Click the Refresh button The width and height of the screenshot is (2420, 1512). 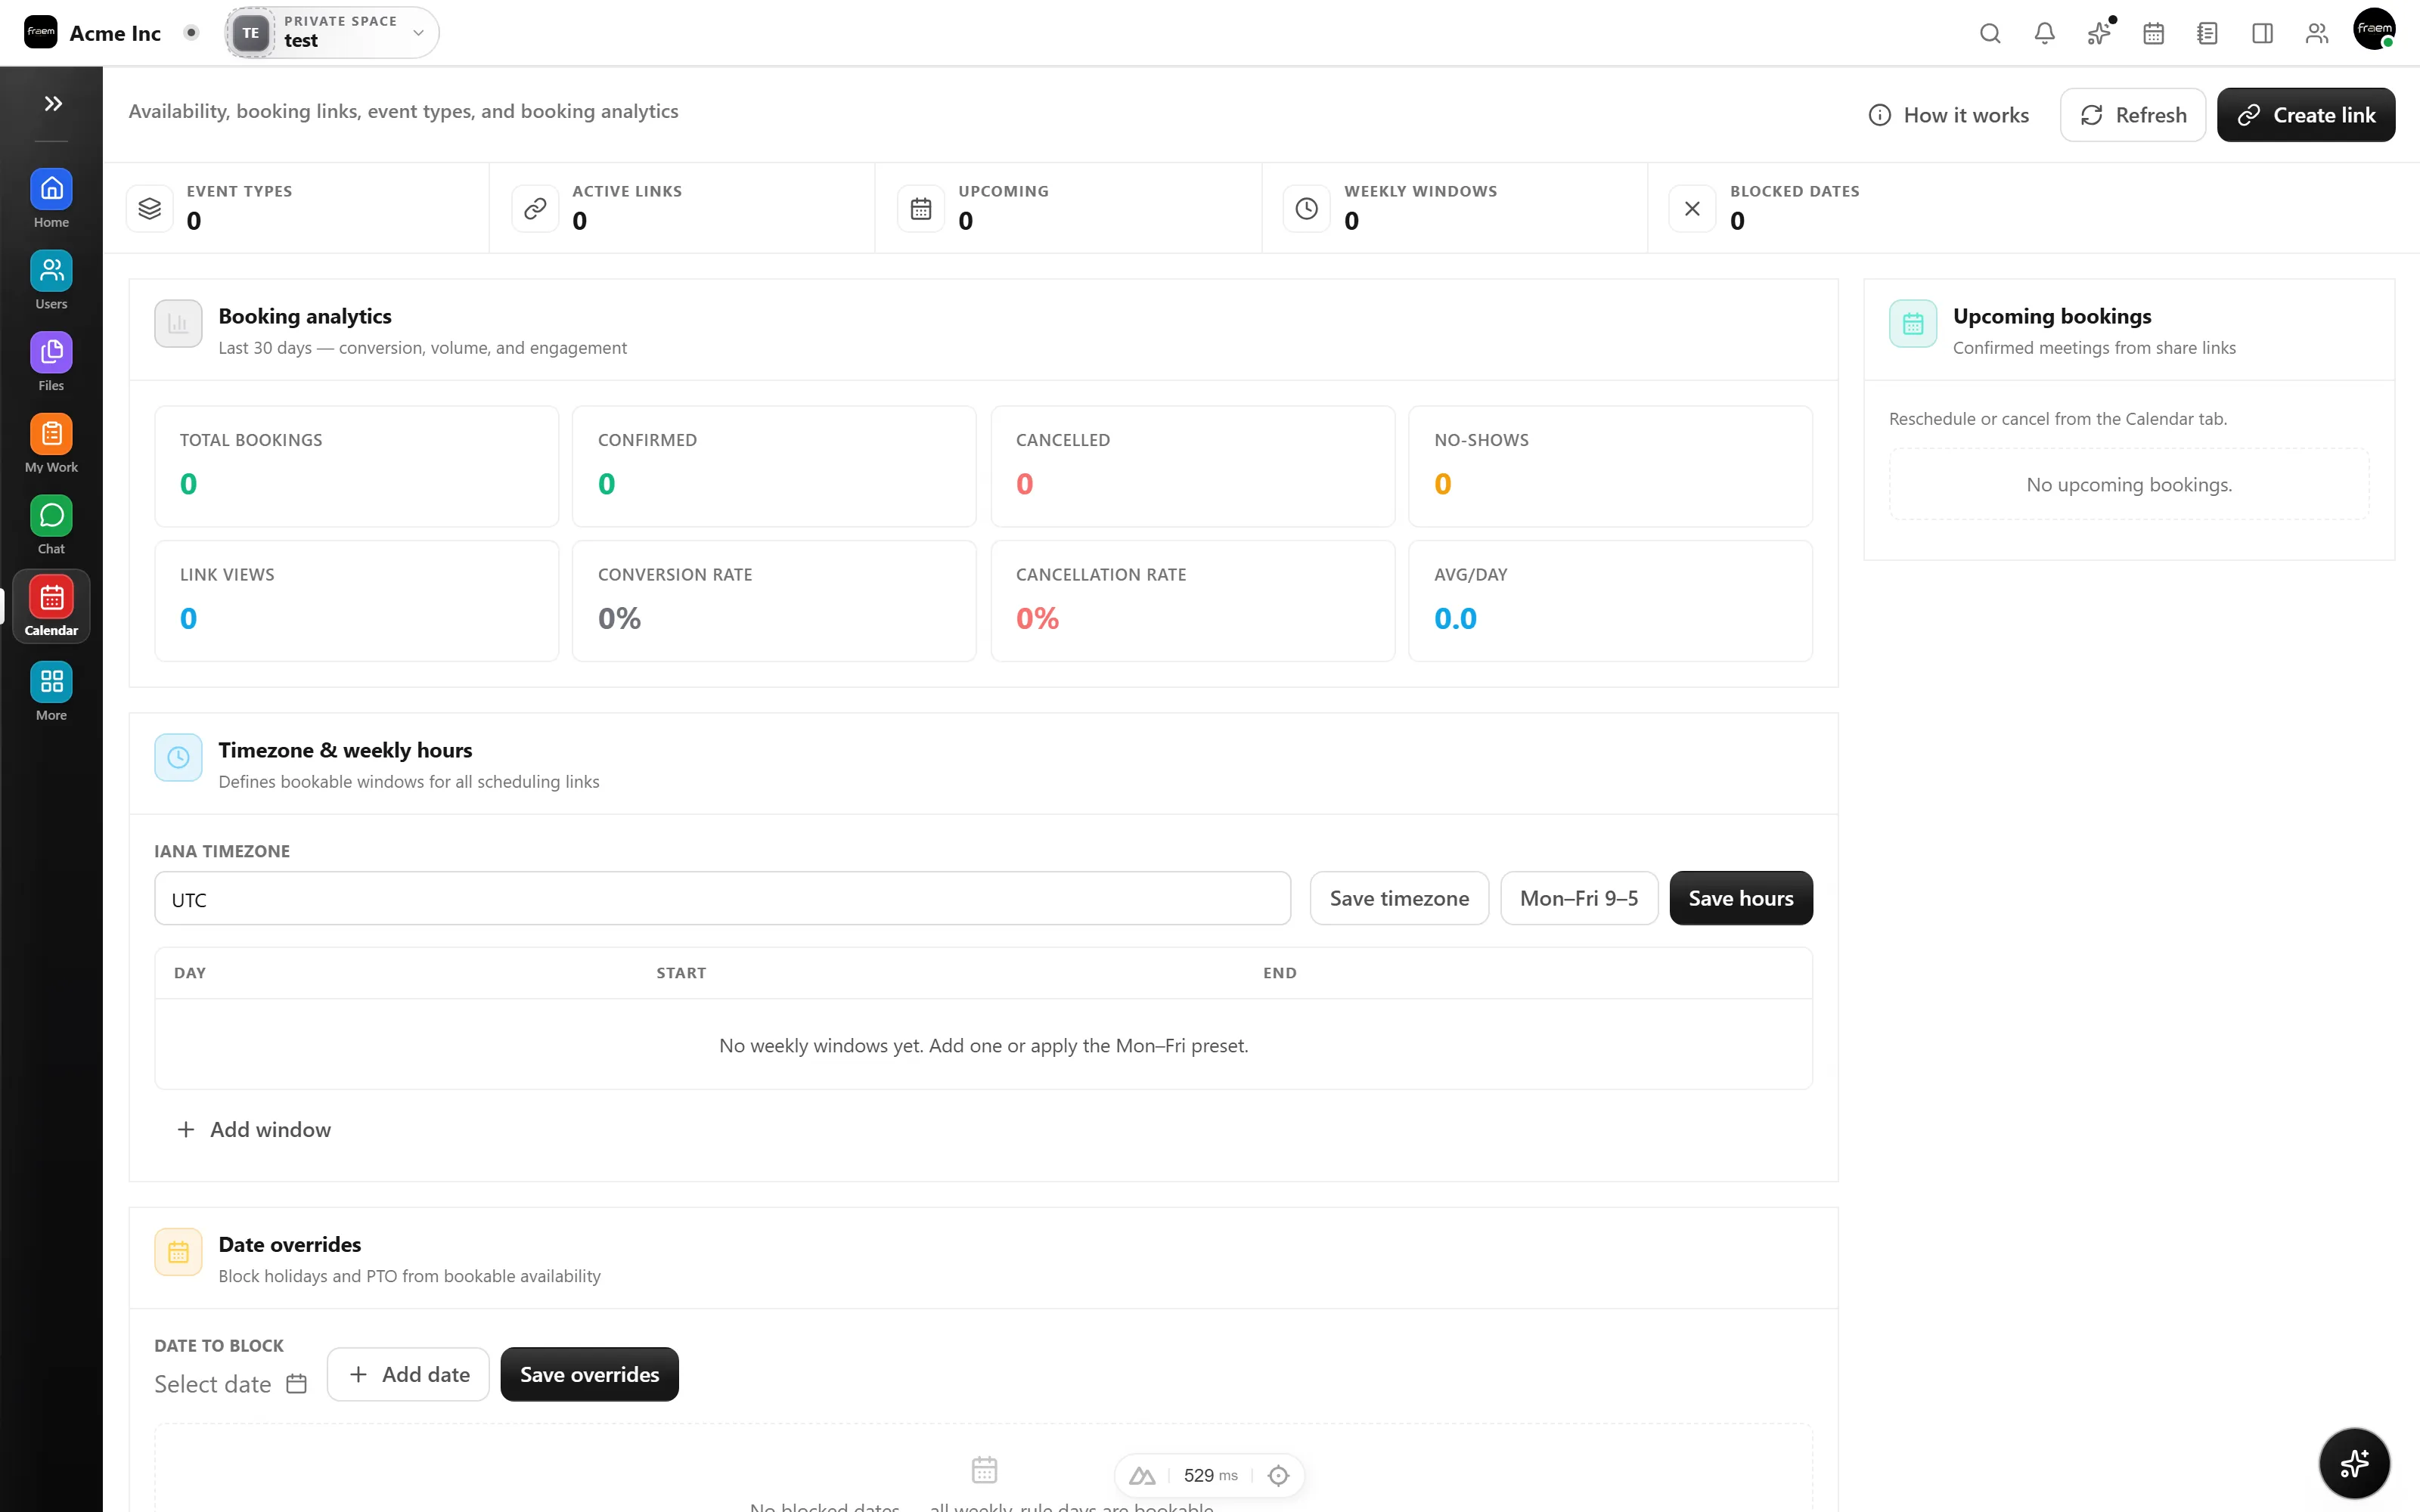point(2132,115)
